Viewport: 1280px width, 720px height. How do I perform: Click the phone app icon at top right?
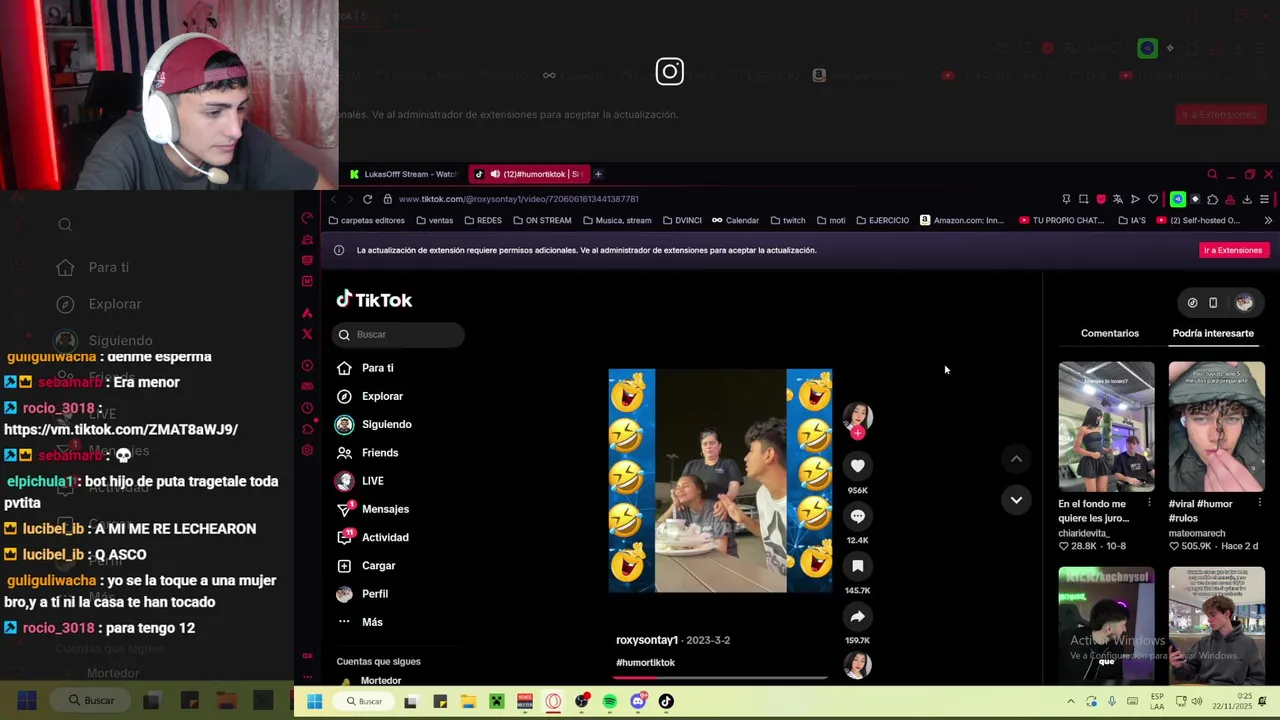(x=1213, y=303)
